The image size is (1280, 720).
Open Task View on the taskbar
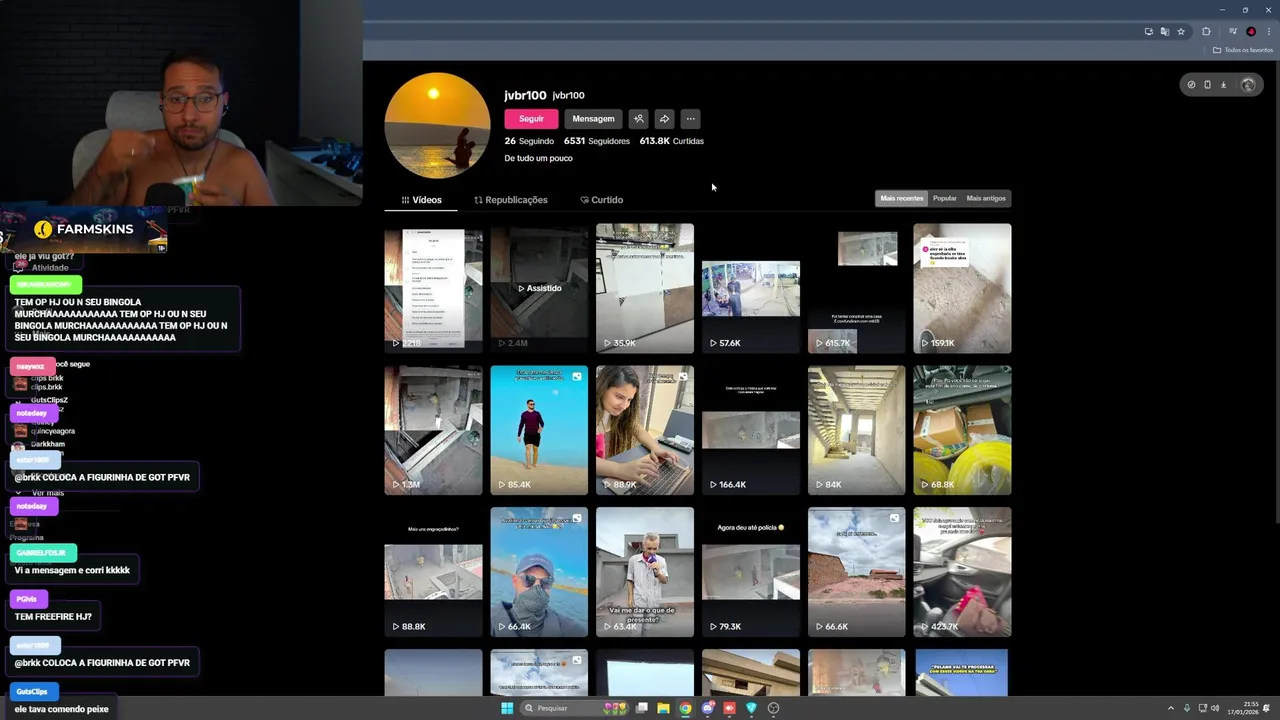[x=641, y=708]
